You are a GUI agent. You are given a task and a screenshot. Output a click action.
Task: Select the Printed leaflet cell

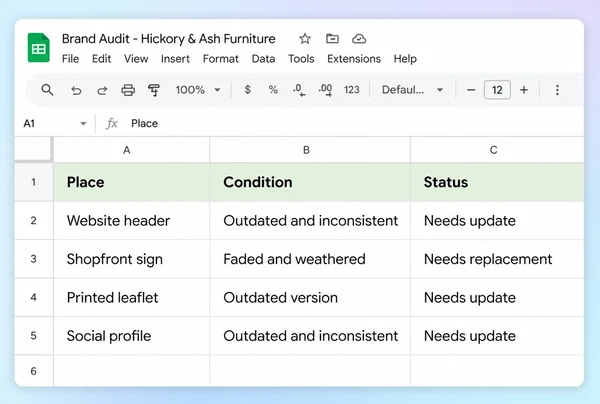131,298
